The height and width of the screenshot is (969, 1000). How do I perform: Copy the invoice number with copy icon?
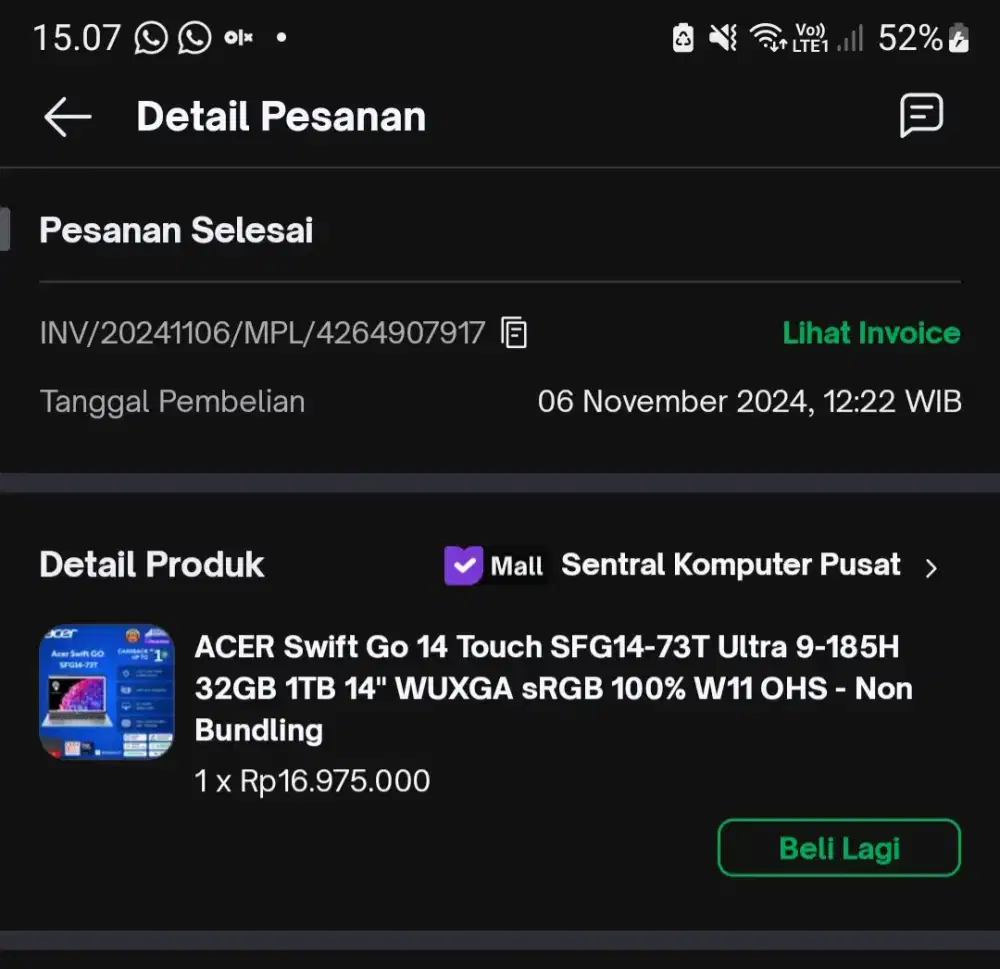coord(514,332)
